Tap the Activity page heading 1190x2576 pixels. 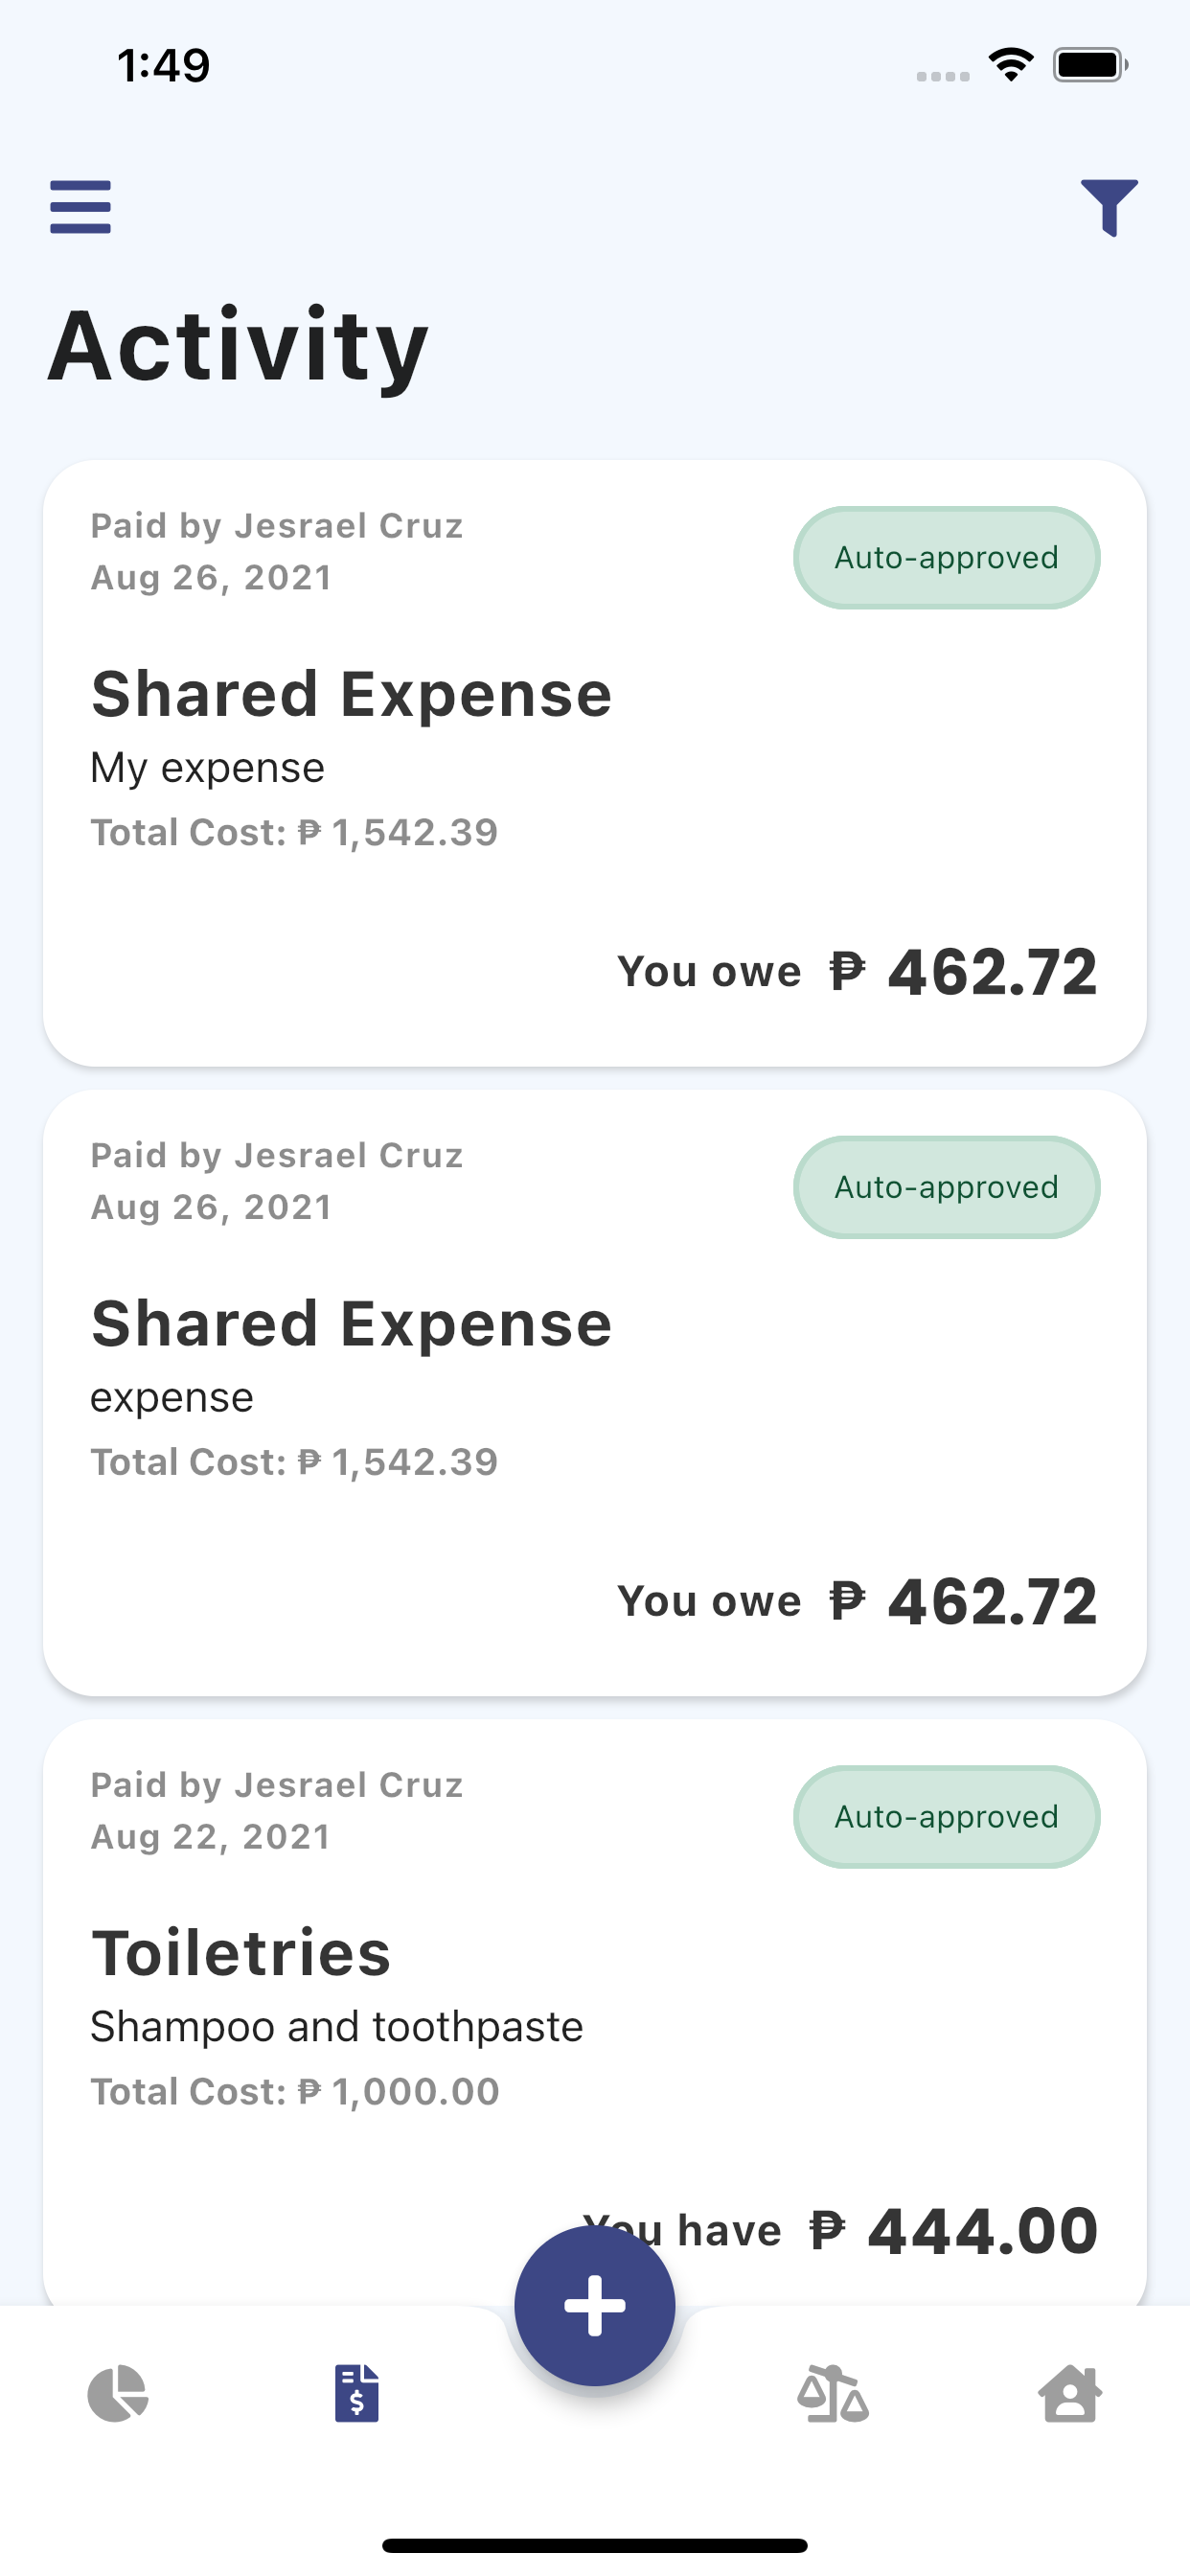coord(238,345)
